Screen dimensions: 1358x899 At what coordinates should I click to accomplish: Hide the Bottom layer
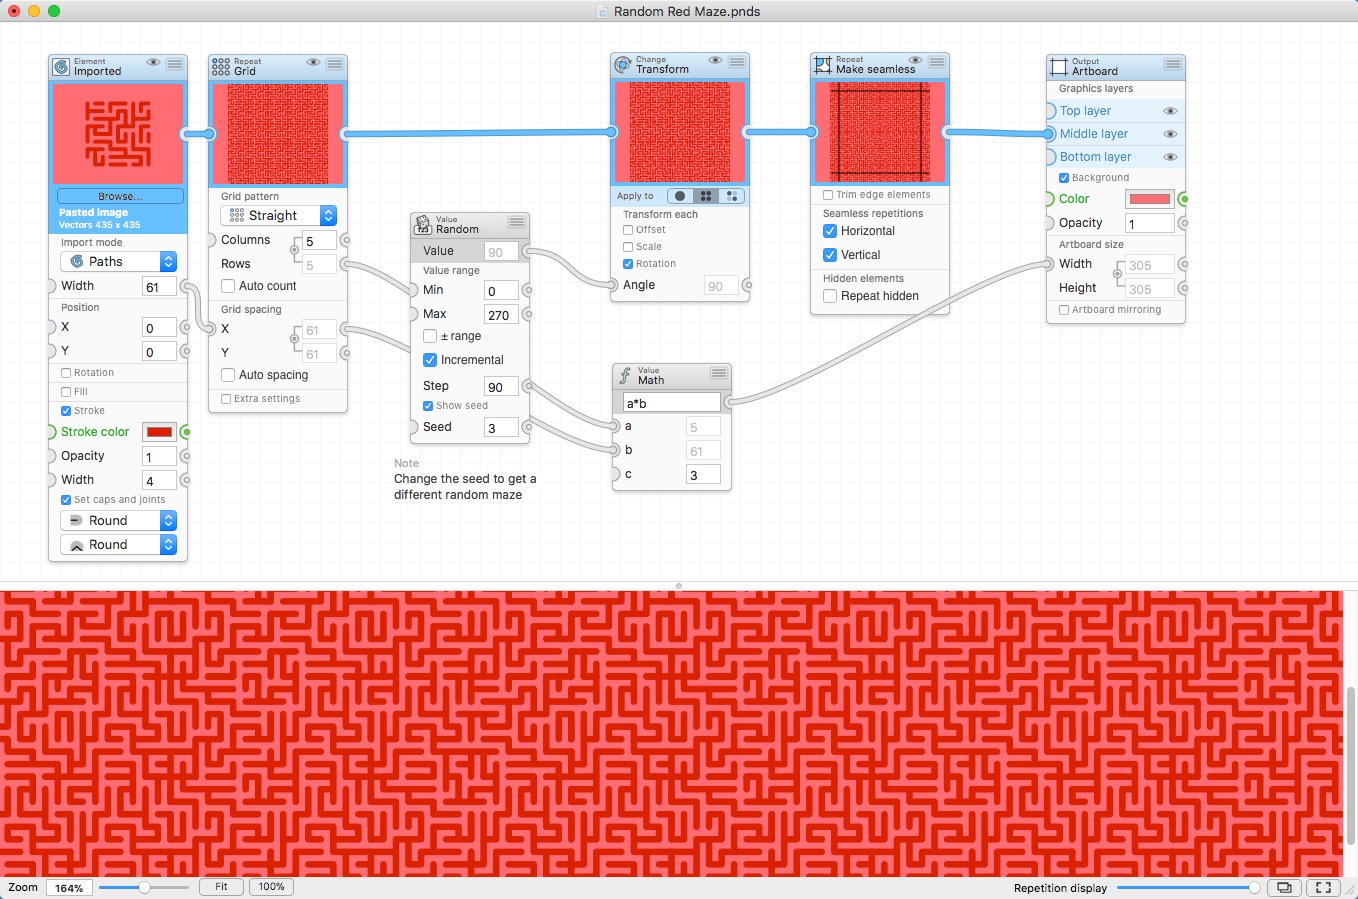point(1170,157)
